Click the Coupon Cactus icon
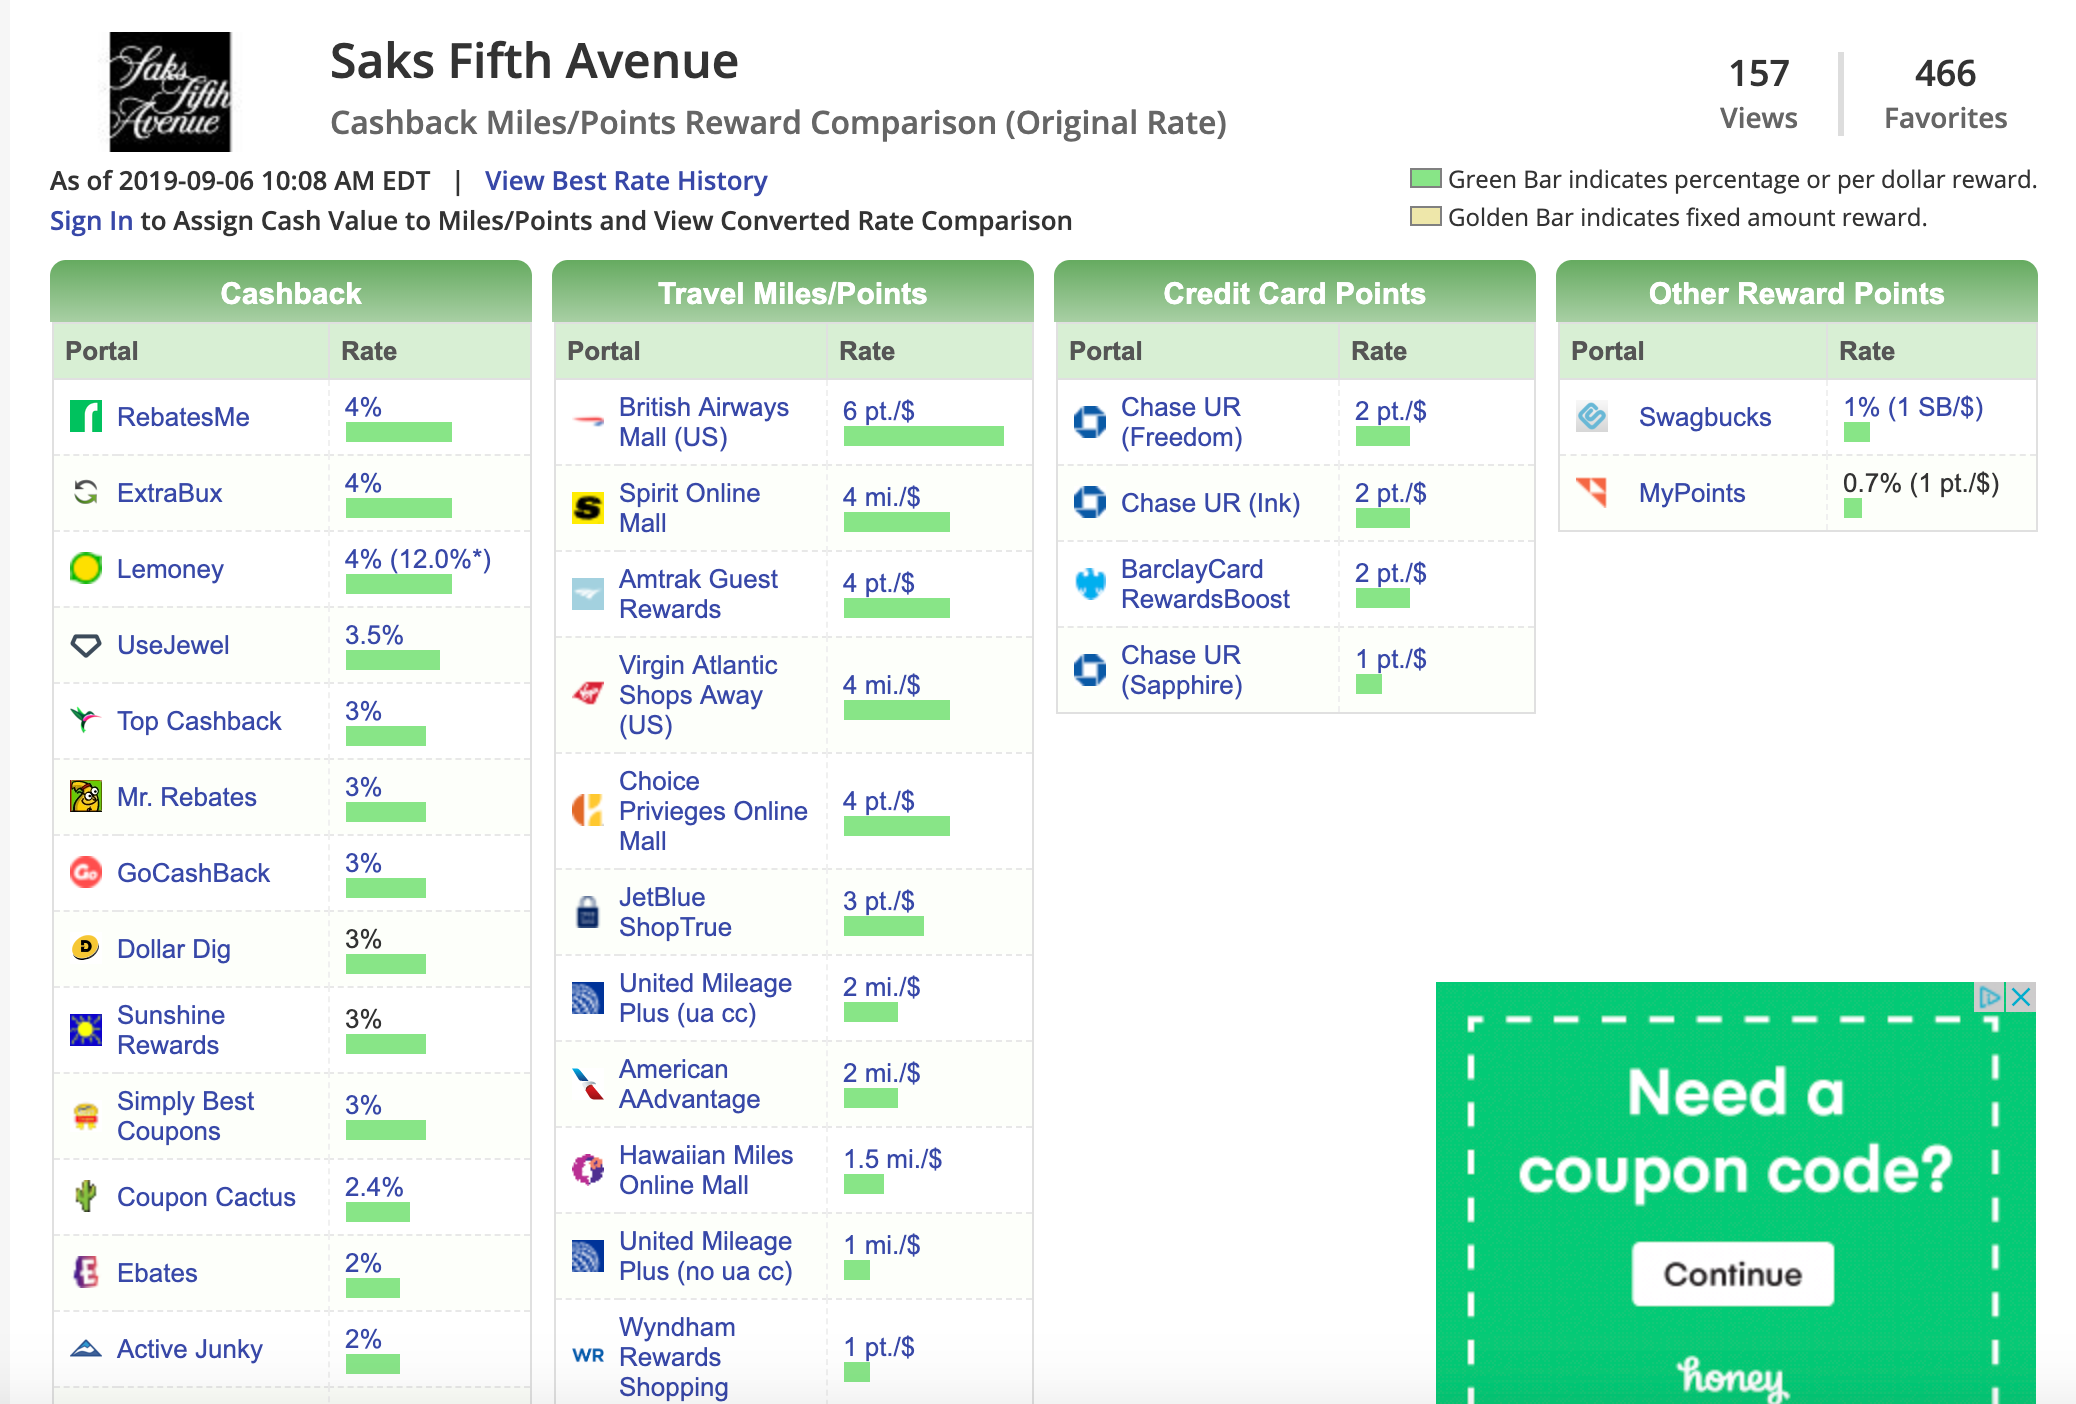2076x1404 pixels. click(86, 1196)
